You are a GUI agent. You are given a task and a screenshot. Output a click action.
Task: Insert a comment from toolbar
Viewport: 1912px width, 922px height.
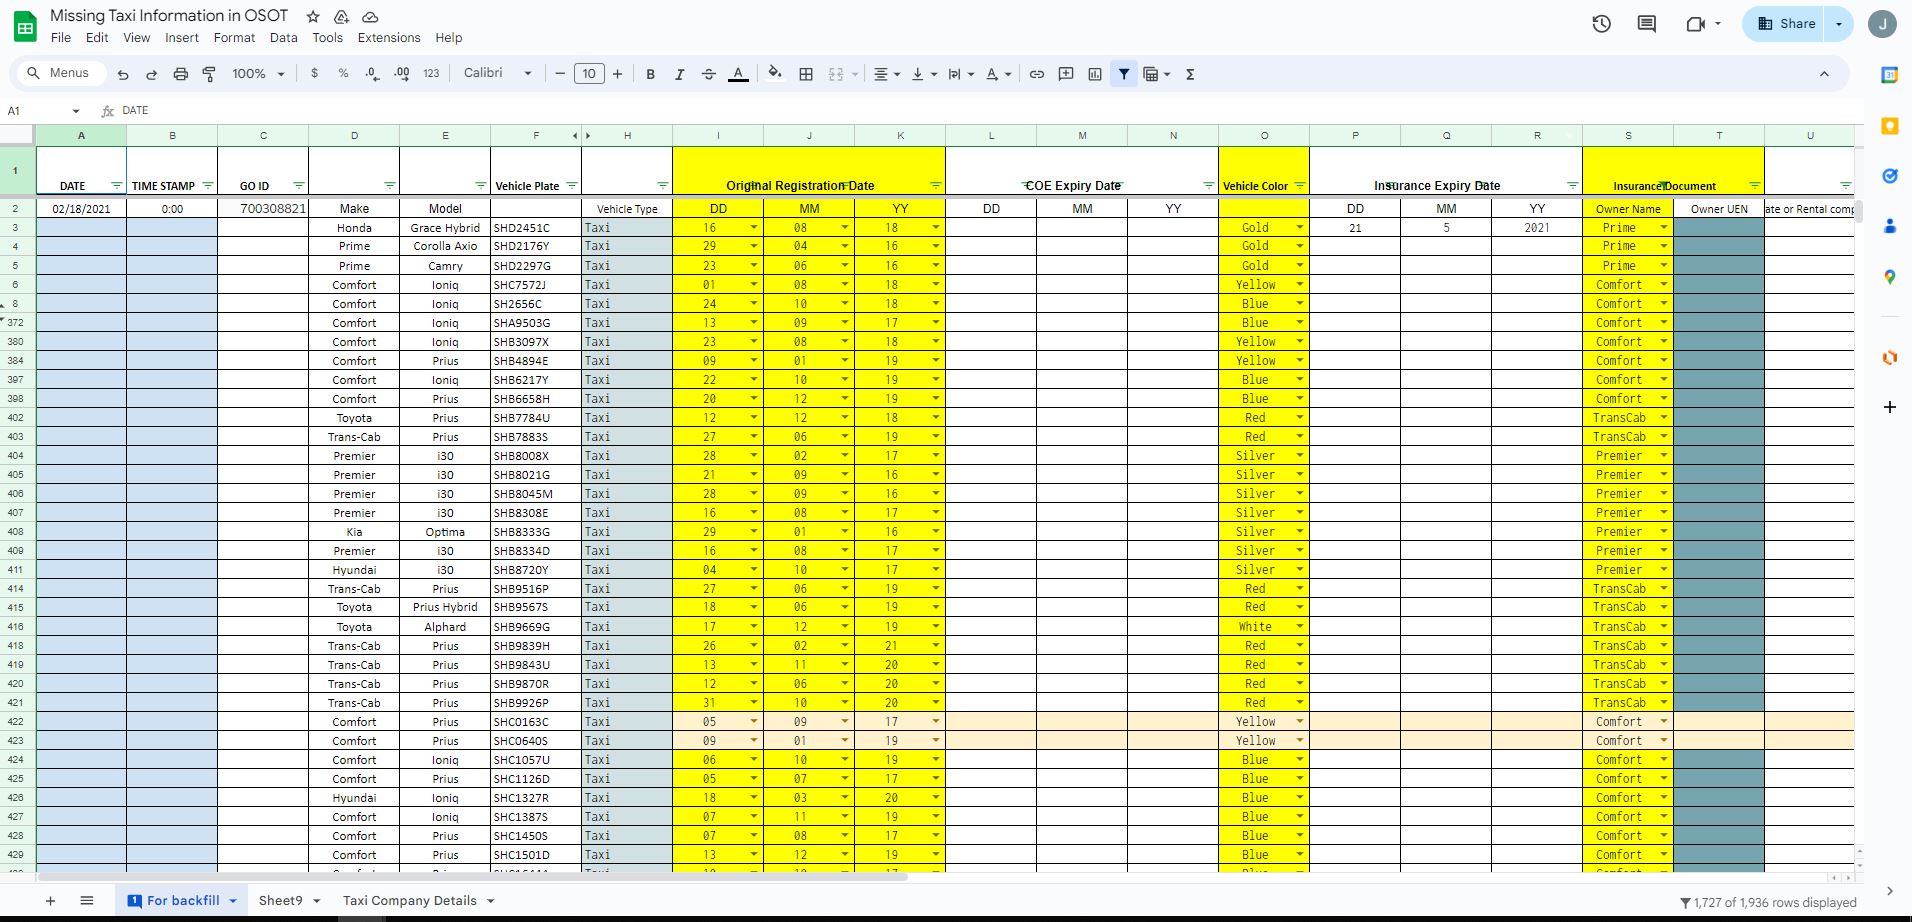(1066, 74)
